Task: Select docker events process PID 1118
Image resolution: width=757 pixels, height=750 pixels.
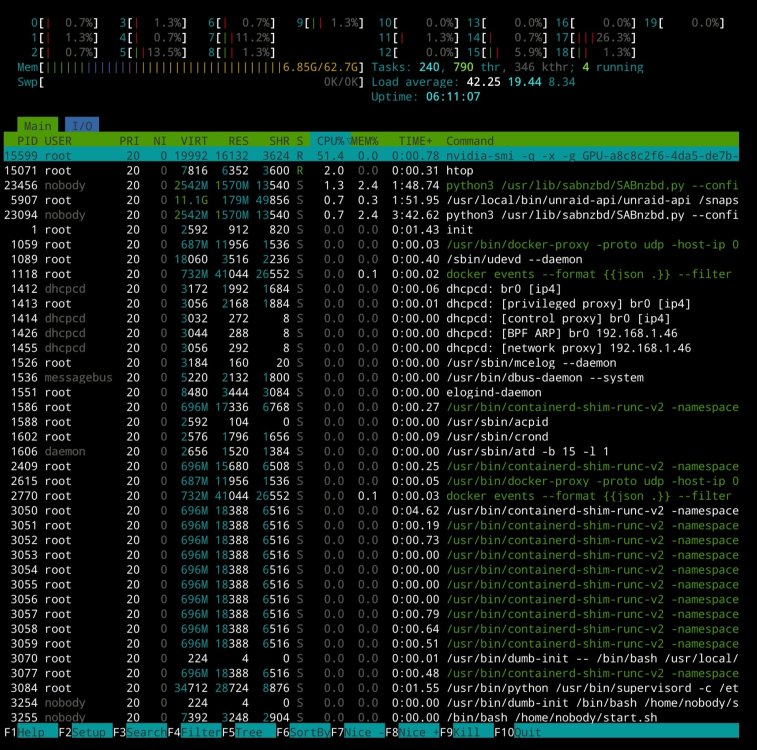Action: (371, 274)
